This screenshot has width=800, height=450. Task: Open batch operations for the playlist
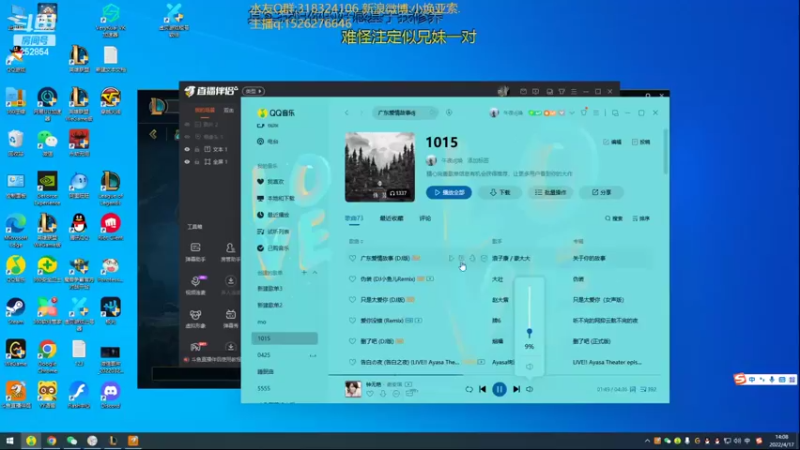pyautogui.click(x=550, y=192)
